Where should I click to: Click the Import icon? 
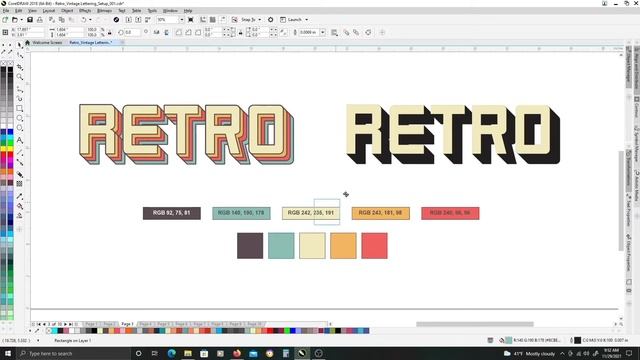pos(129,20)
